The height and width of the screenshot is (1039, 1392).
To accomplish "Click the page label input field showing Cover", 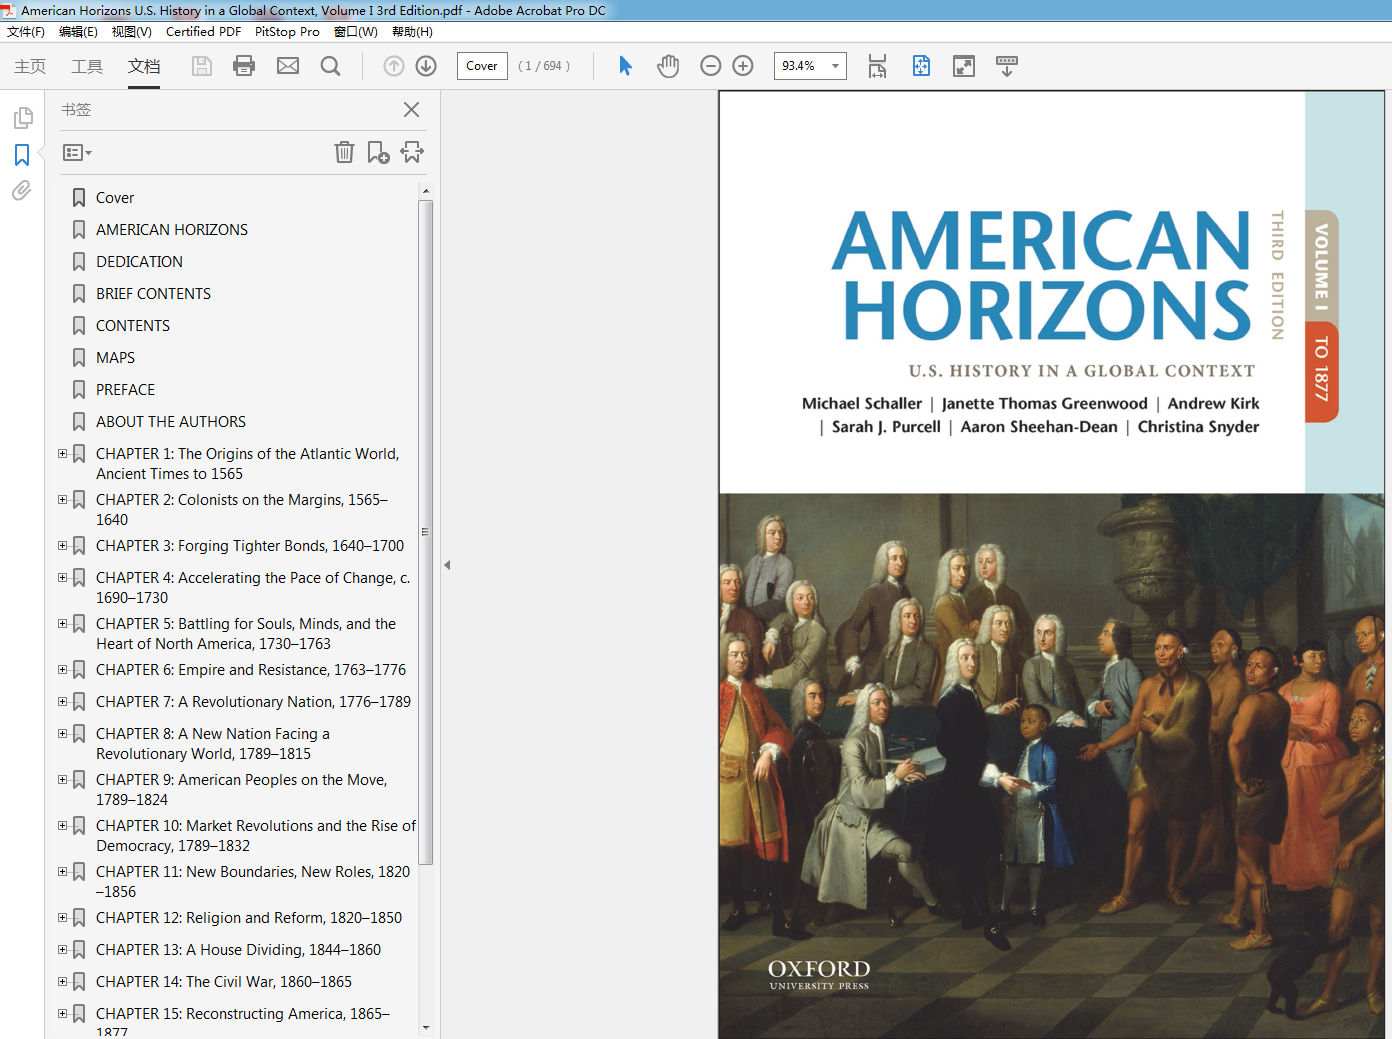I will click(x=482, y=66).
